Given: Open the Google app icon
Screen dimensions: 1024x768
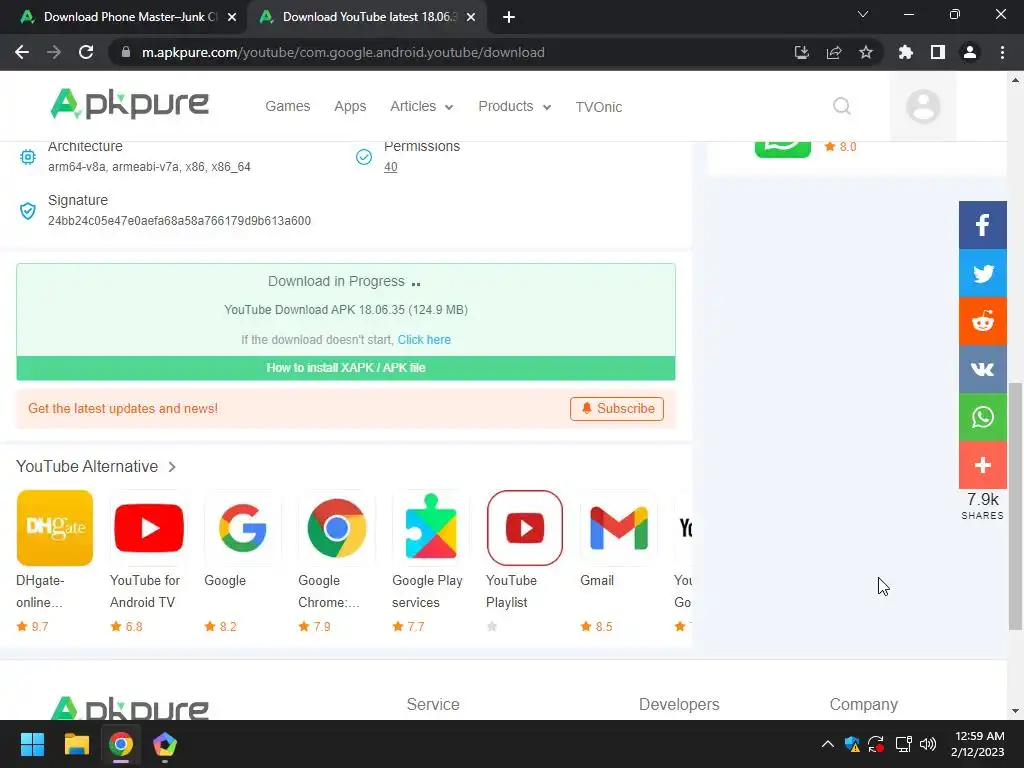Looking at the screenshot, I should pos(242,528).
